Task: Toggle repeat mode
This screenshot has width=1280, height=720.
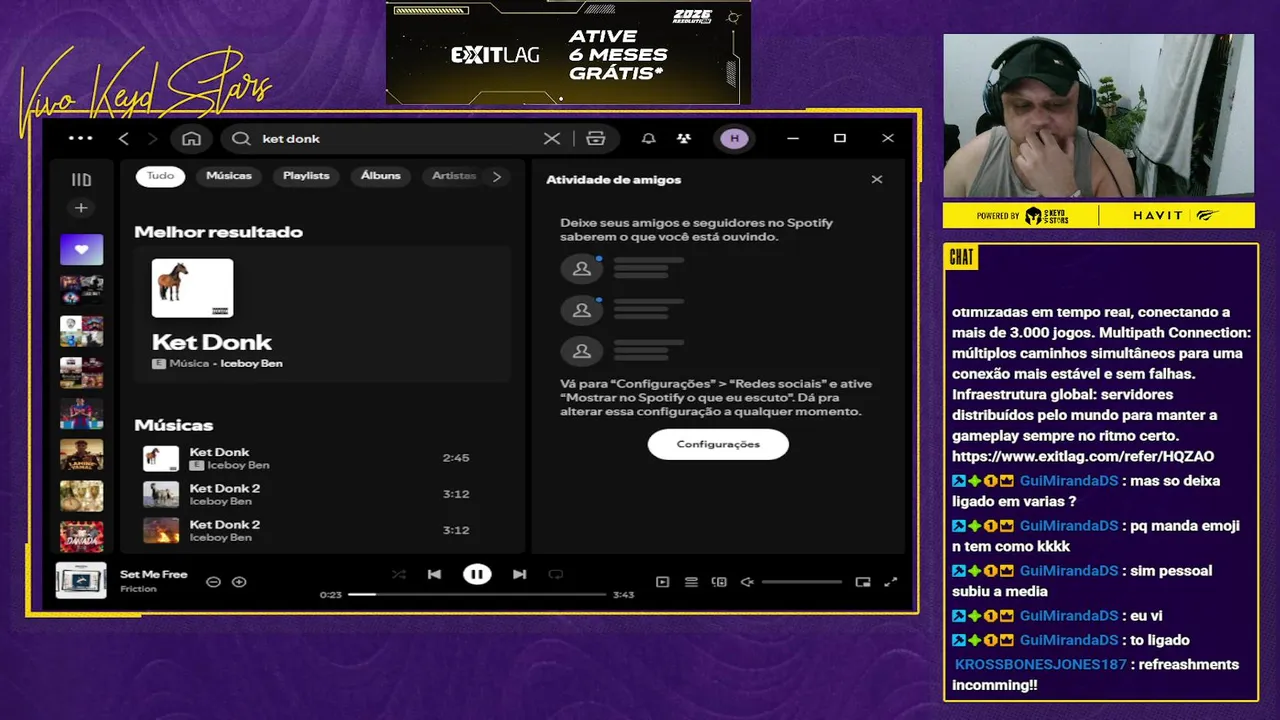Action: click(556, 574)
